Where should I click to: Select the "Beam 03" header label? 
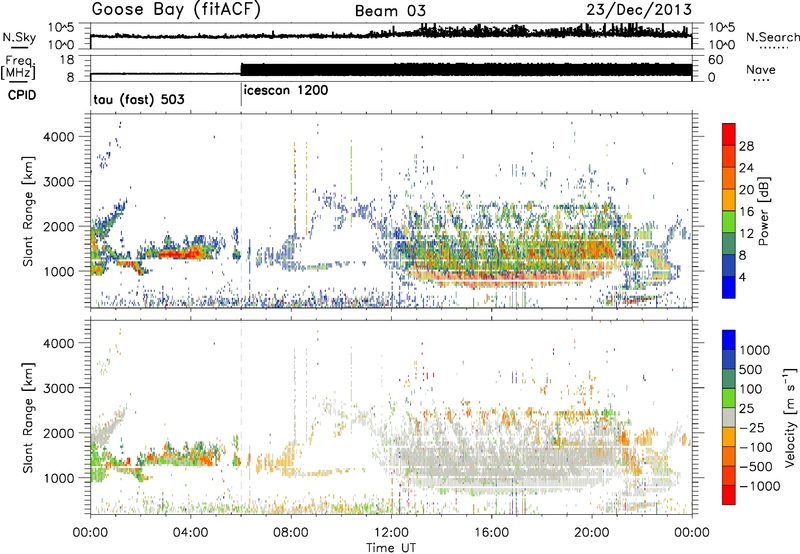390,11
